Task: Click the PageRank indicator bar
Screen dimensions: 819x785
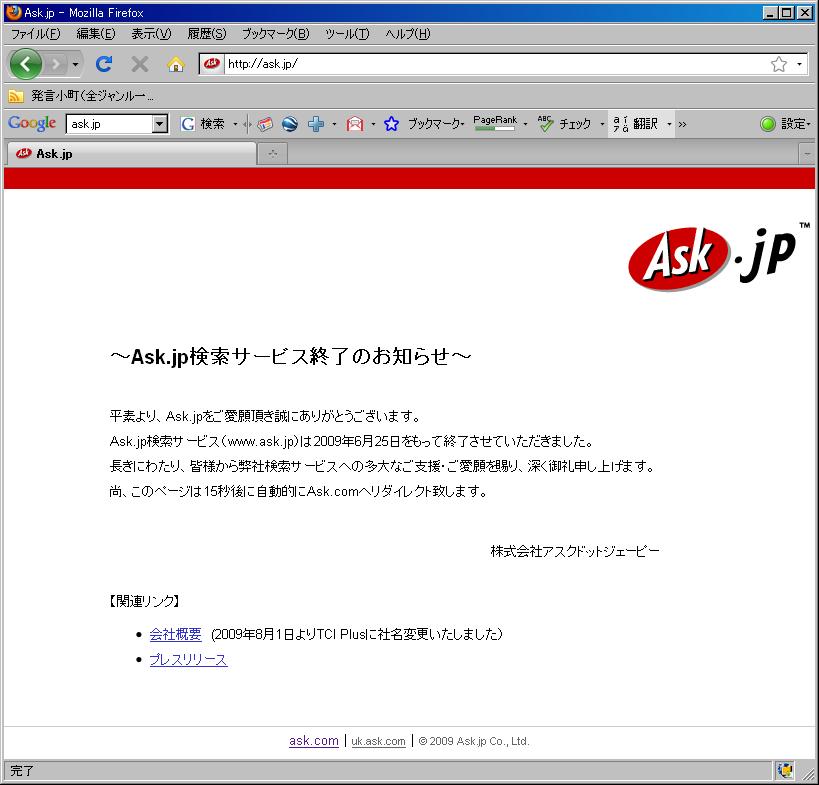Action: click(x=495, y=124)
